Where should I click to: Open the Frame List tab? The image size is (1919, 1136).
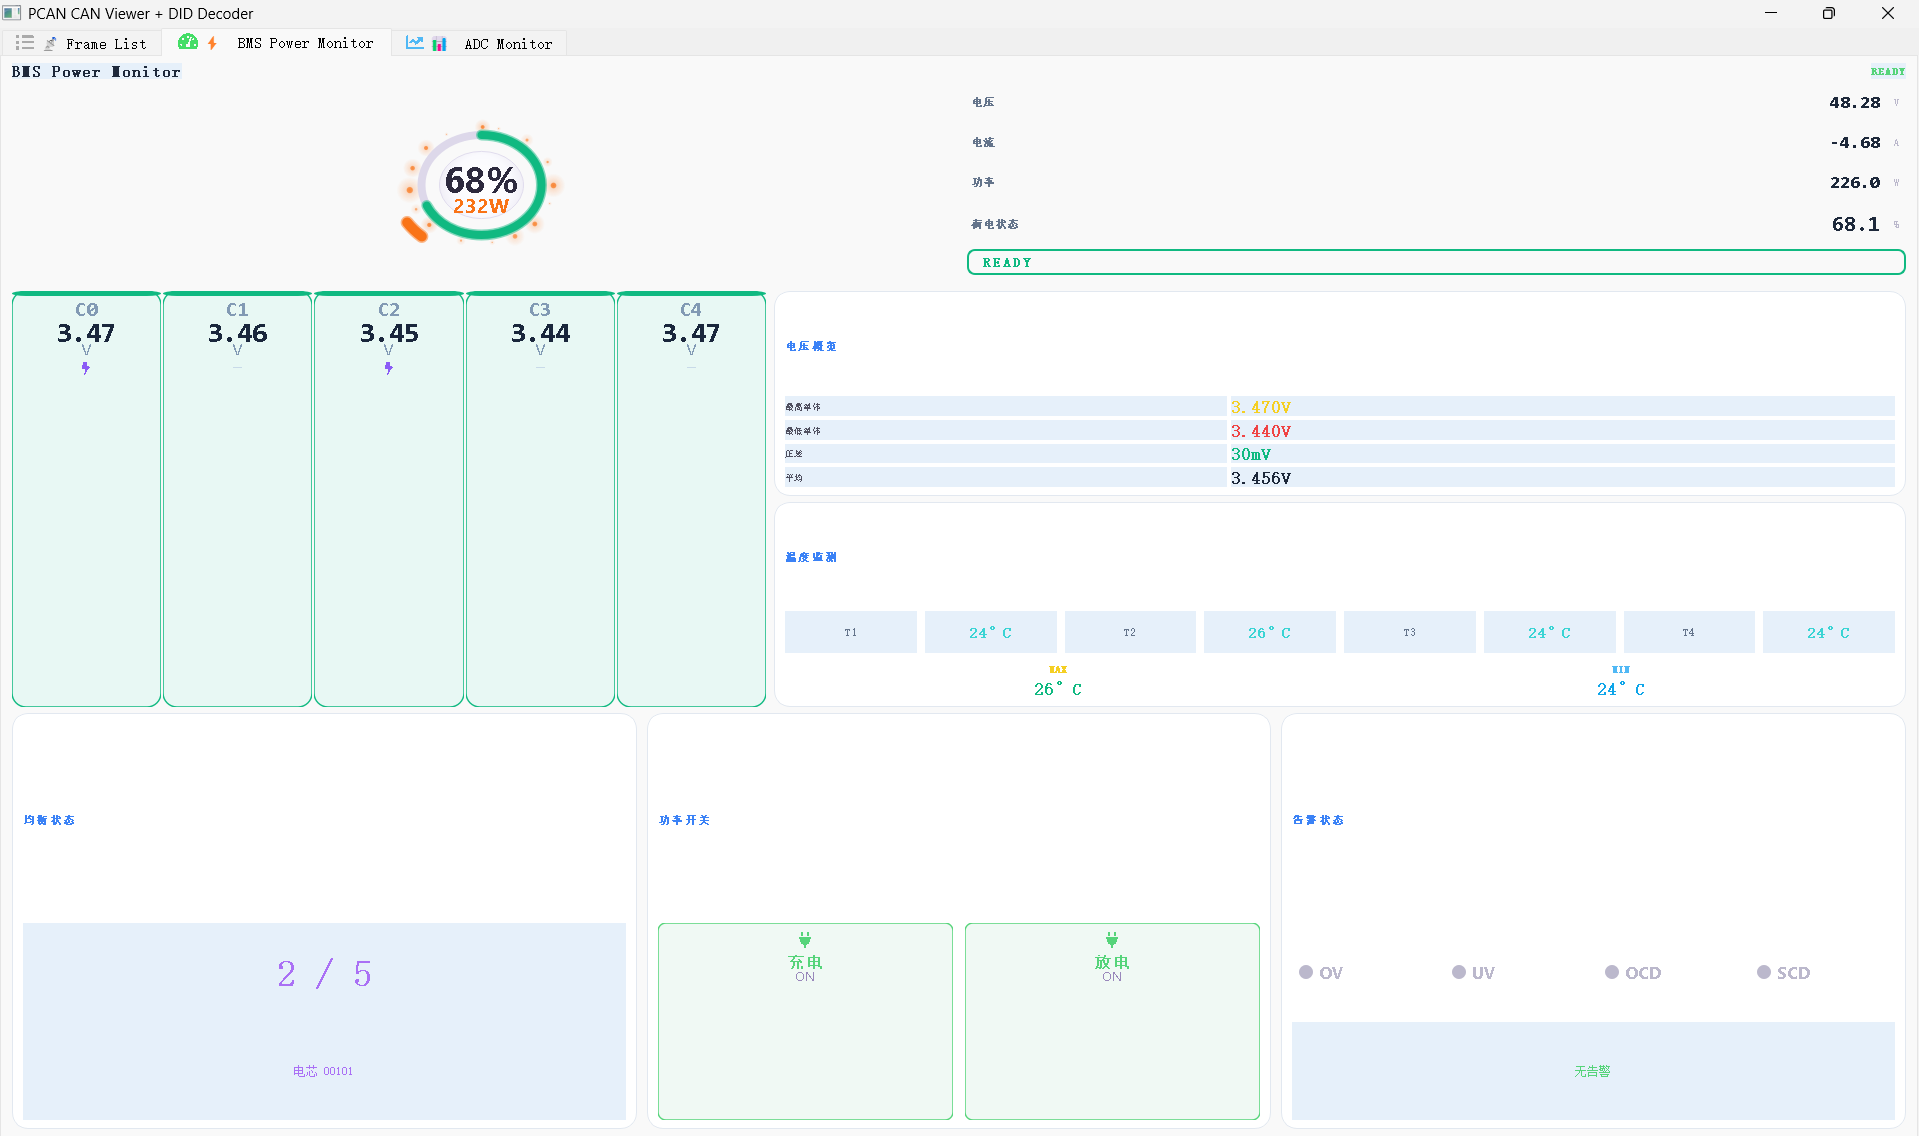83,43
